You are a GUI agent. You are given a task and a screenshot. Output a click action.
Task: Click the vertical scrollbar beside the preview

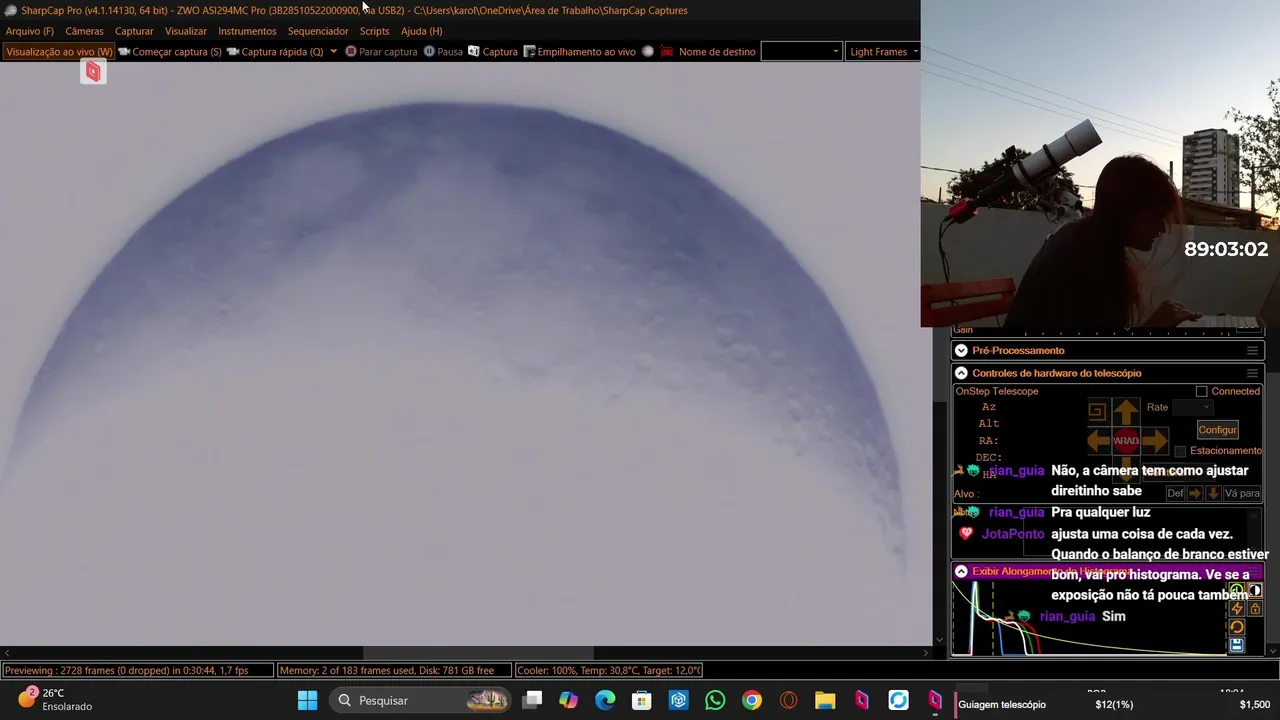[939, 520]
